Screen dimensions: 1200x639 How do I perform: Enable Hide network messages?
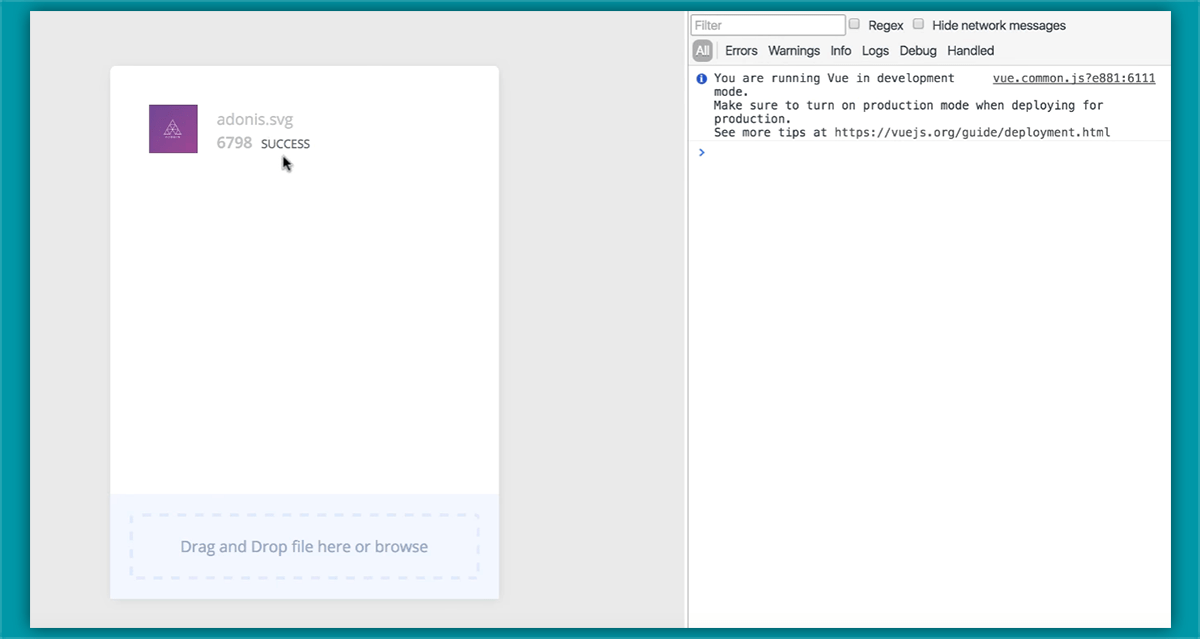(x=918, y=23)
